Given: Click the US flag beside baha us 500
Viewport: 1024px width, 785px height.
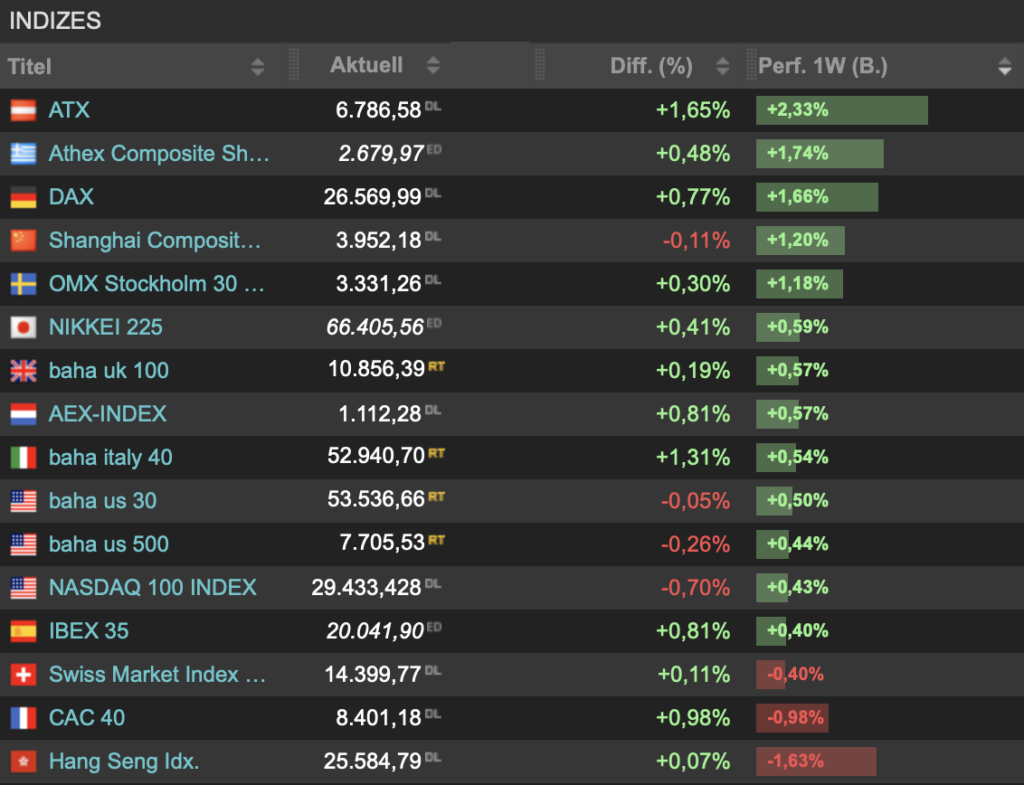Looking at the screenshot, I should (24, 545).
